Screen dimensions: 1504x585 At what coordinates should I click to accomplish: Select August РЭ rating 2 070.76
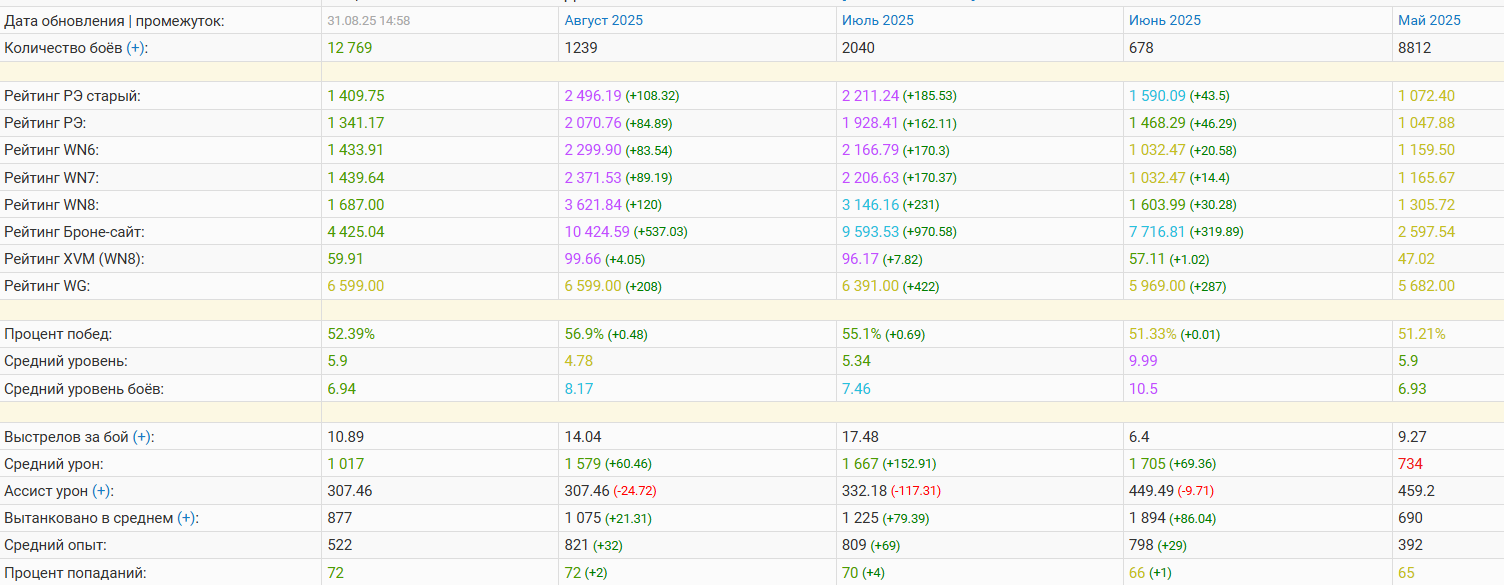pyautogui.click(x=593, y=123)
